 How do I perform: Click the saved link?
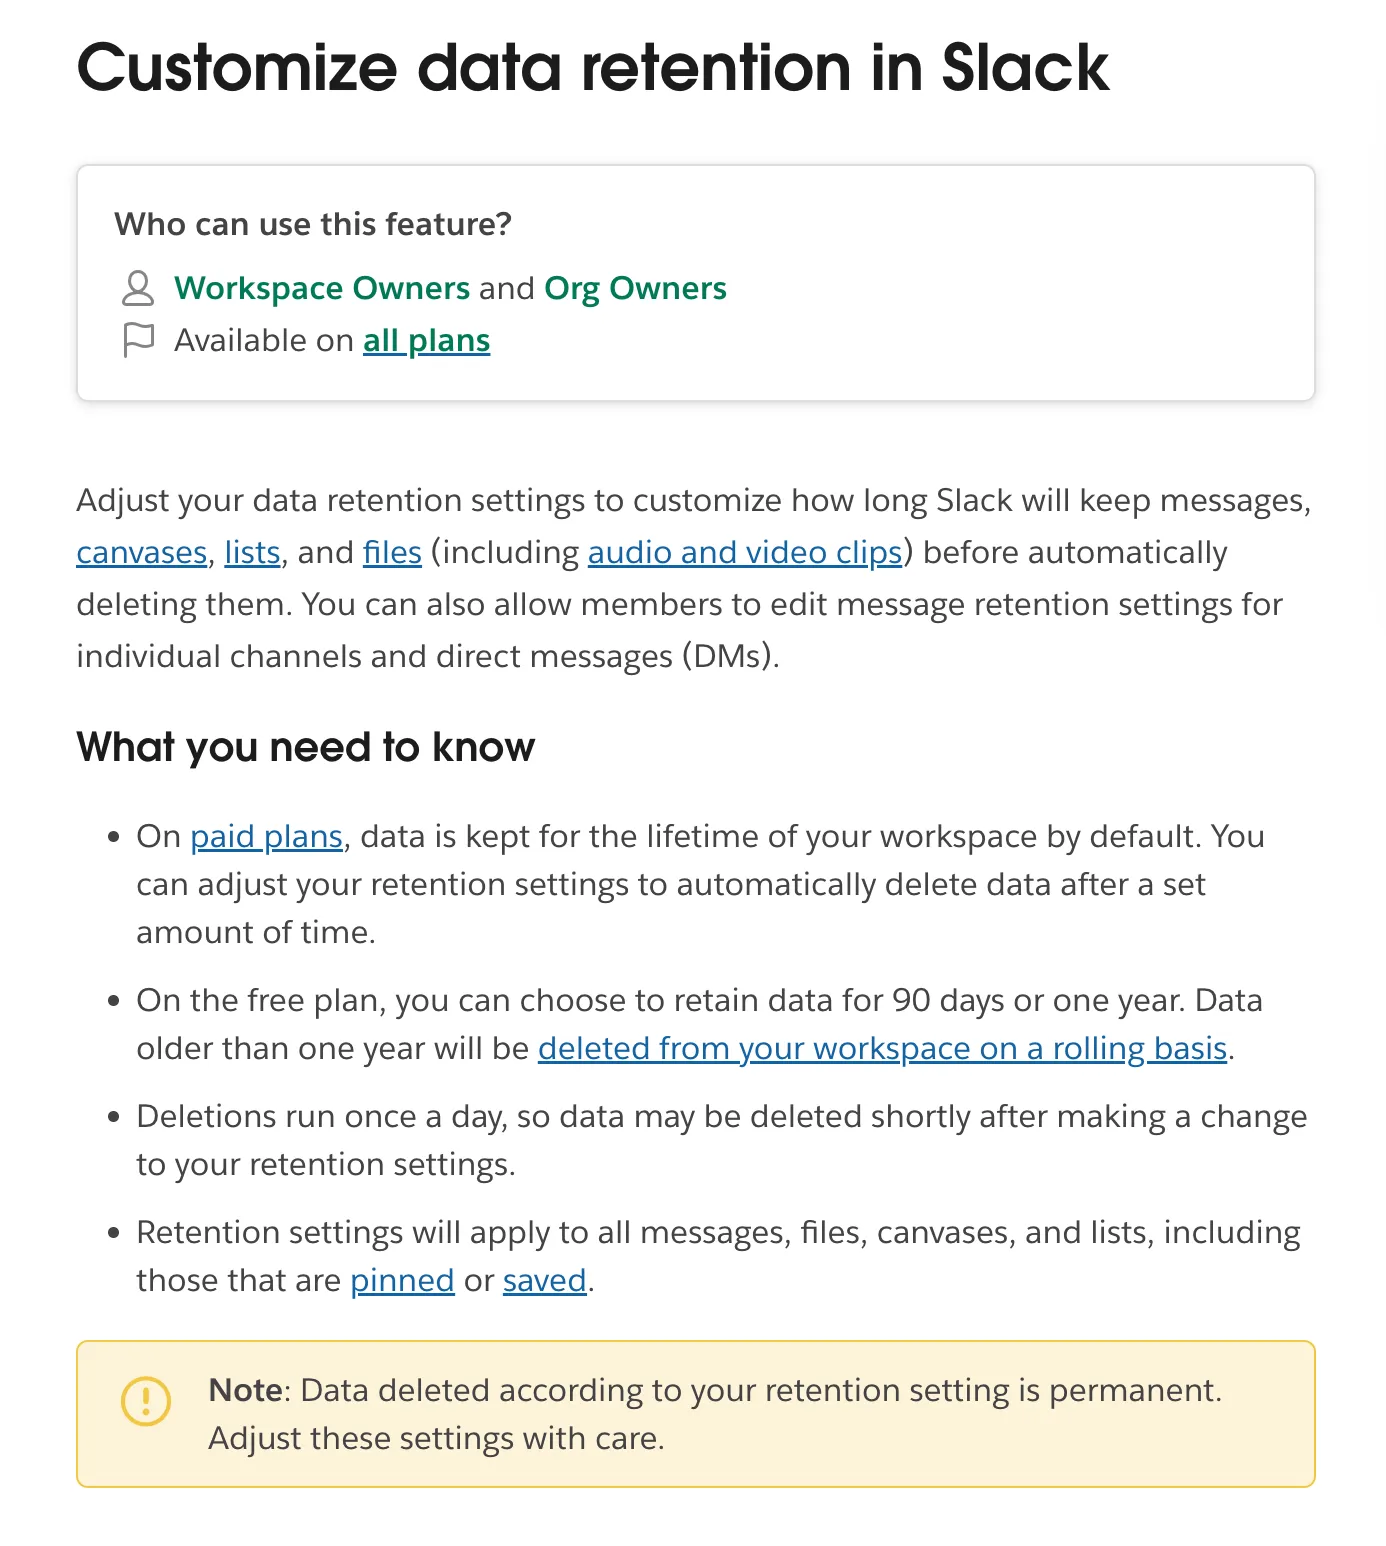544,1280
